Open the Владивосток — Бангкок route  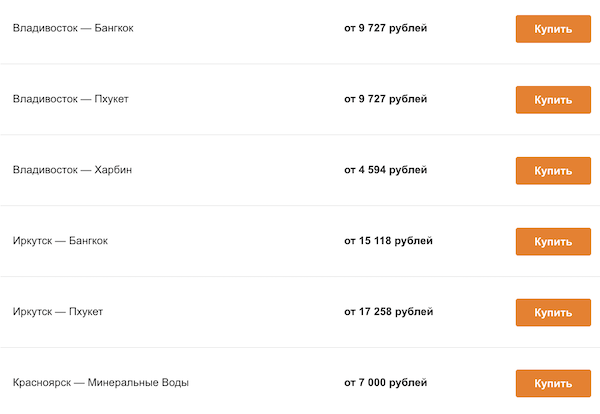pyautogui.click(x=73, y=28)
